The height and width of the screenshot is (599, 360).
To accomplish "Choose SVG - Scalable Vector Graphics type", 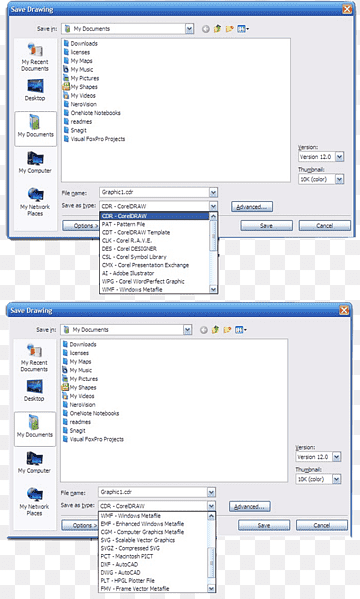I will (x=153, y=540).
